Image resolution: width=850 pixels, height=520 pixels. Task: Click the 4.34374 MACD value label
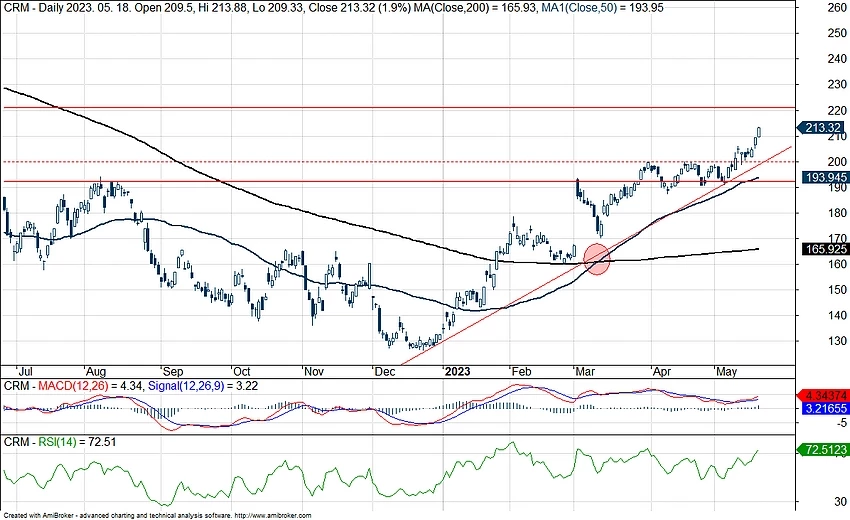click(x=825, y=396)
